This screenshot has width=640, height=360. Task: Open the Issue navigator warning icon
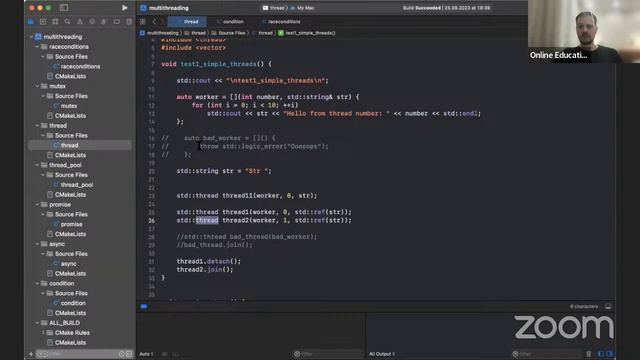80,22
